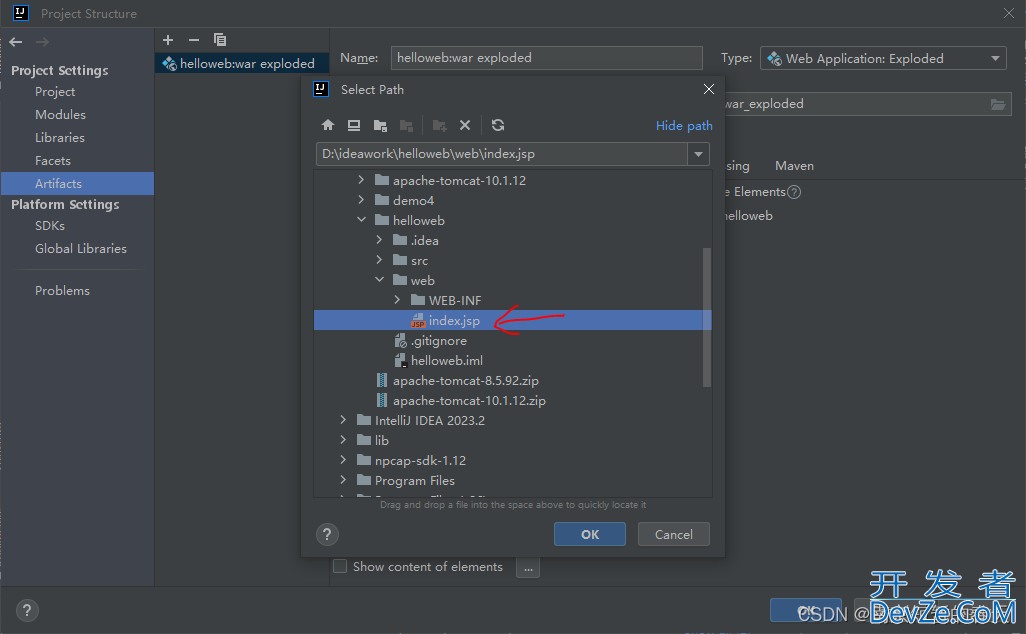Click the file tree vertical scrollbar

pos(707,317)
